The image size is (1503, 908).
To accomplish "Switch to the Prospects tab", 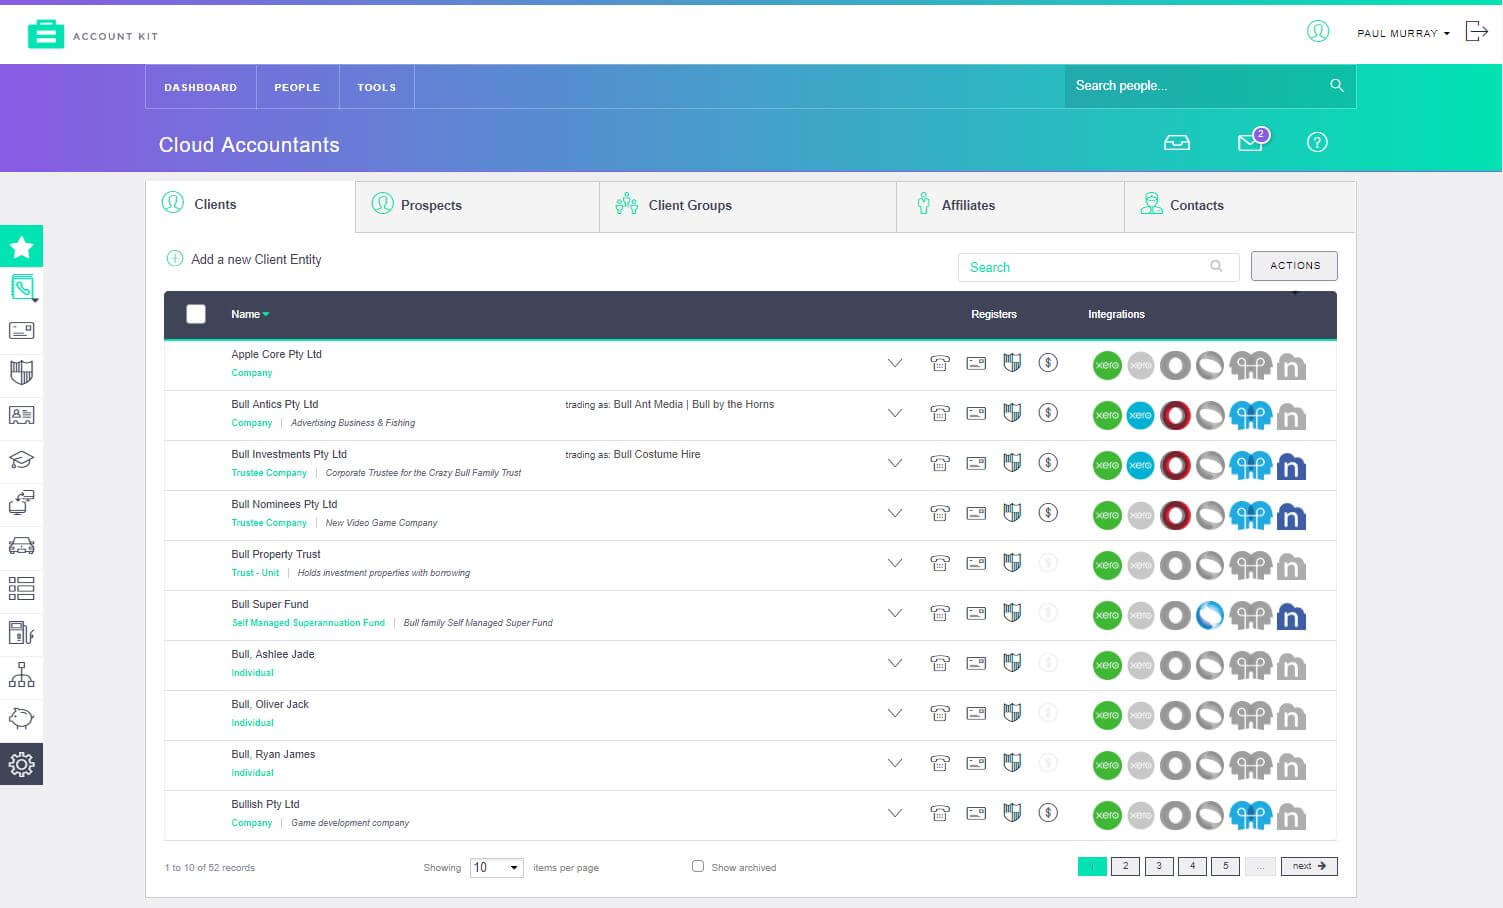I will pos(431,206).
